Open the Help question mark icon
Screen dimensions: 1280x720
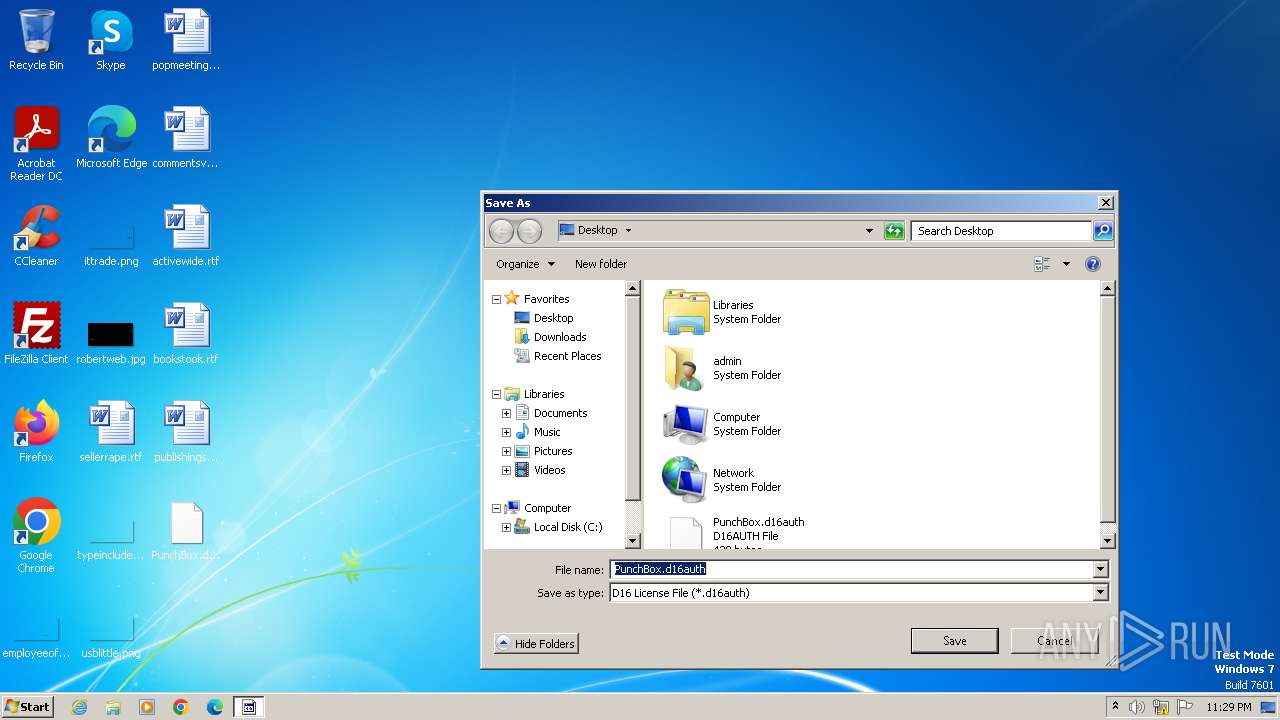click(x=1093, y=264)
